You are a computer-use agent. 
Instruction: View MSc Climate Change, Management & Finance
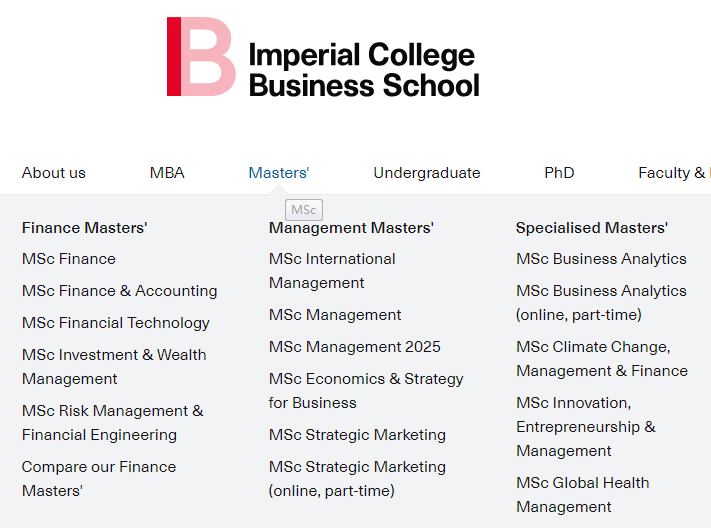[602, 359]
